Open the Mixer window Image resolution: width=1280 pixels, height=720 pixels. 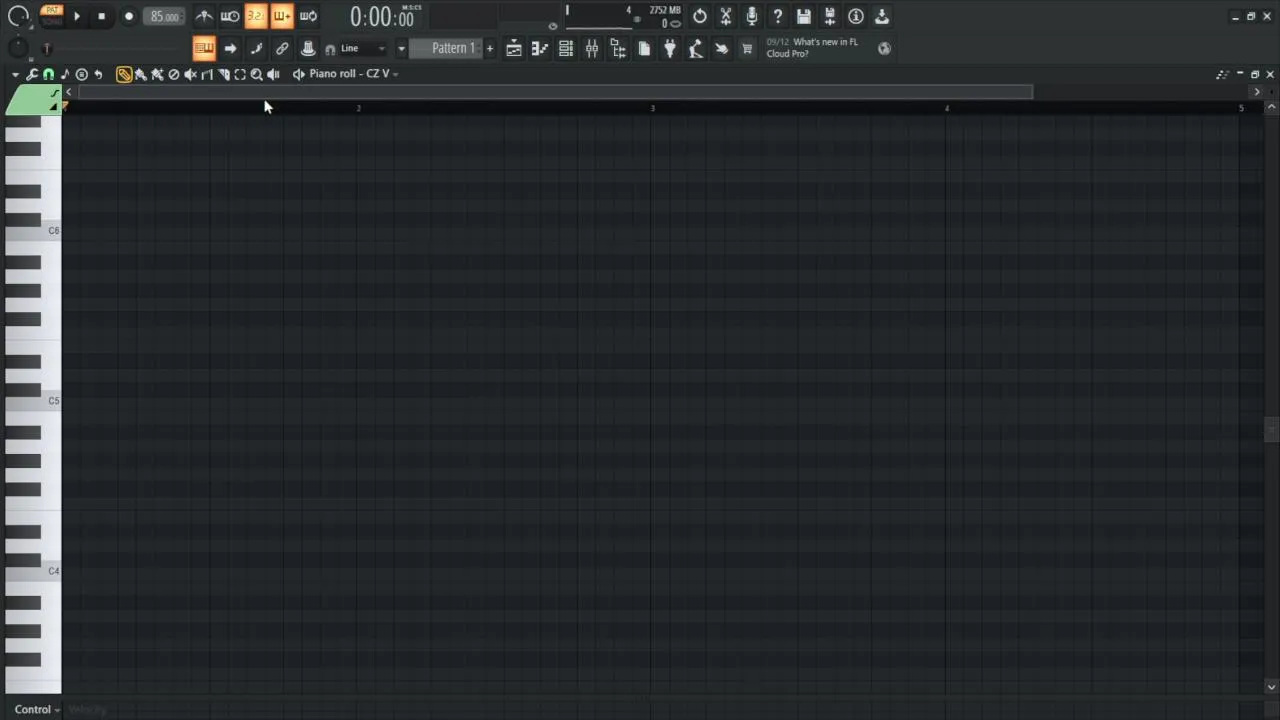tap(592, 48)
